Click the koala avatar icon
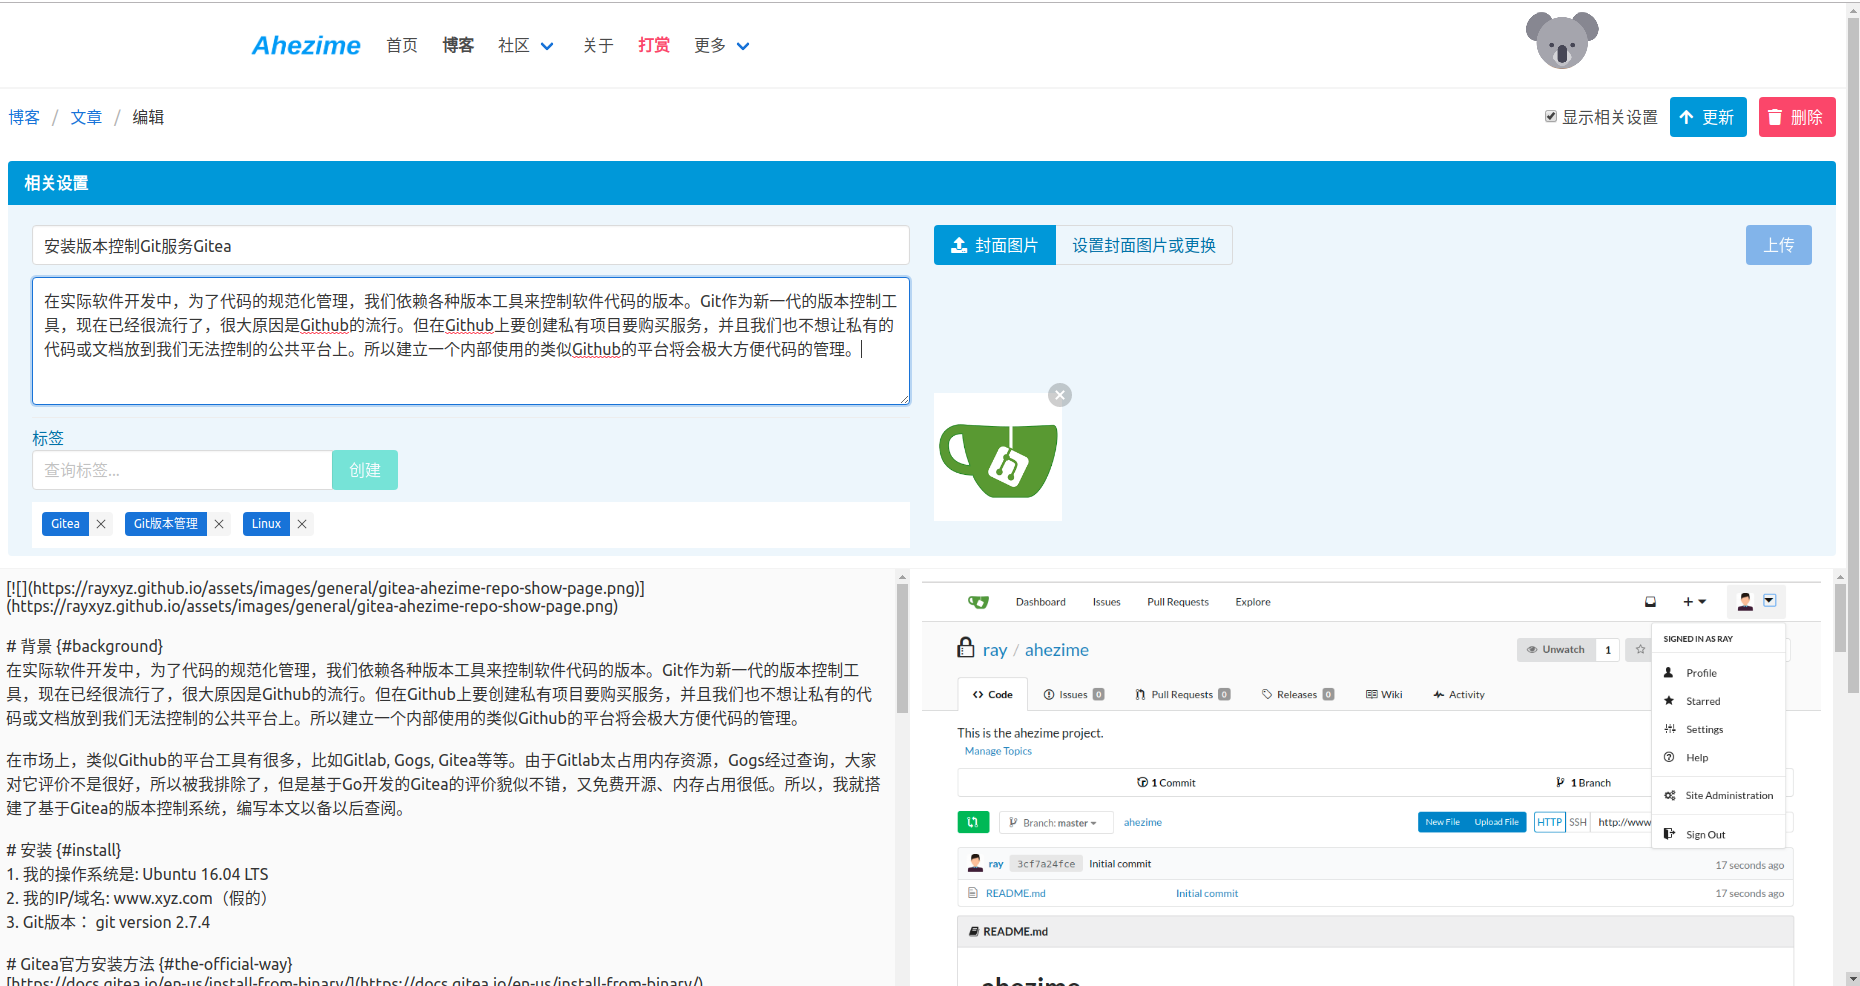The width and height of the screenshot is (1860, 986). tap(1562, 41)
